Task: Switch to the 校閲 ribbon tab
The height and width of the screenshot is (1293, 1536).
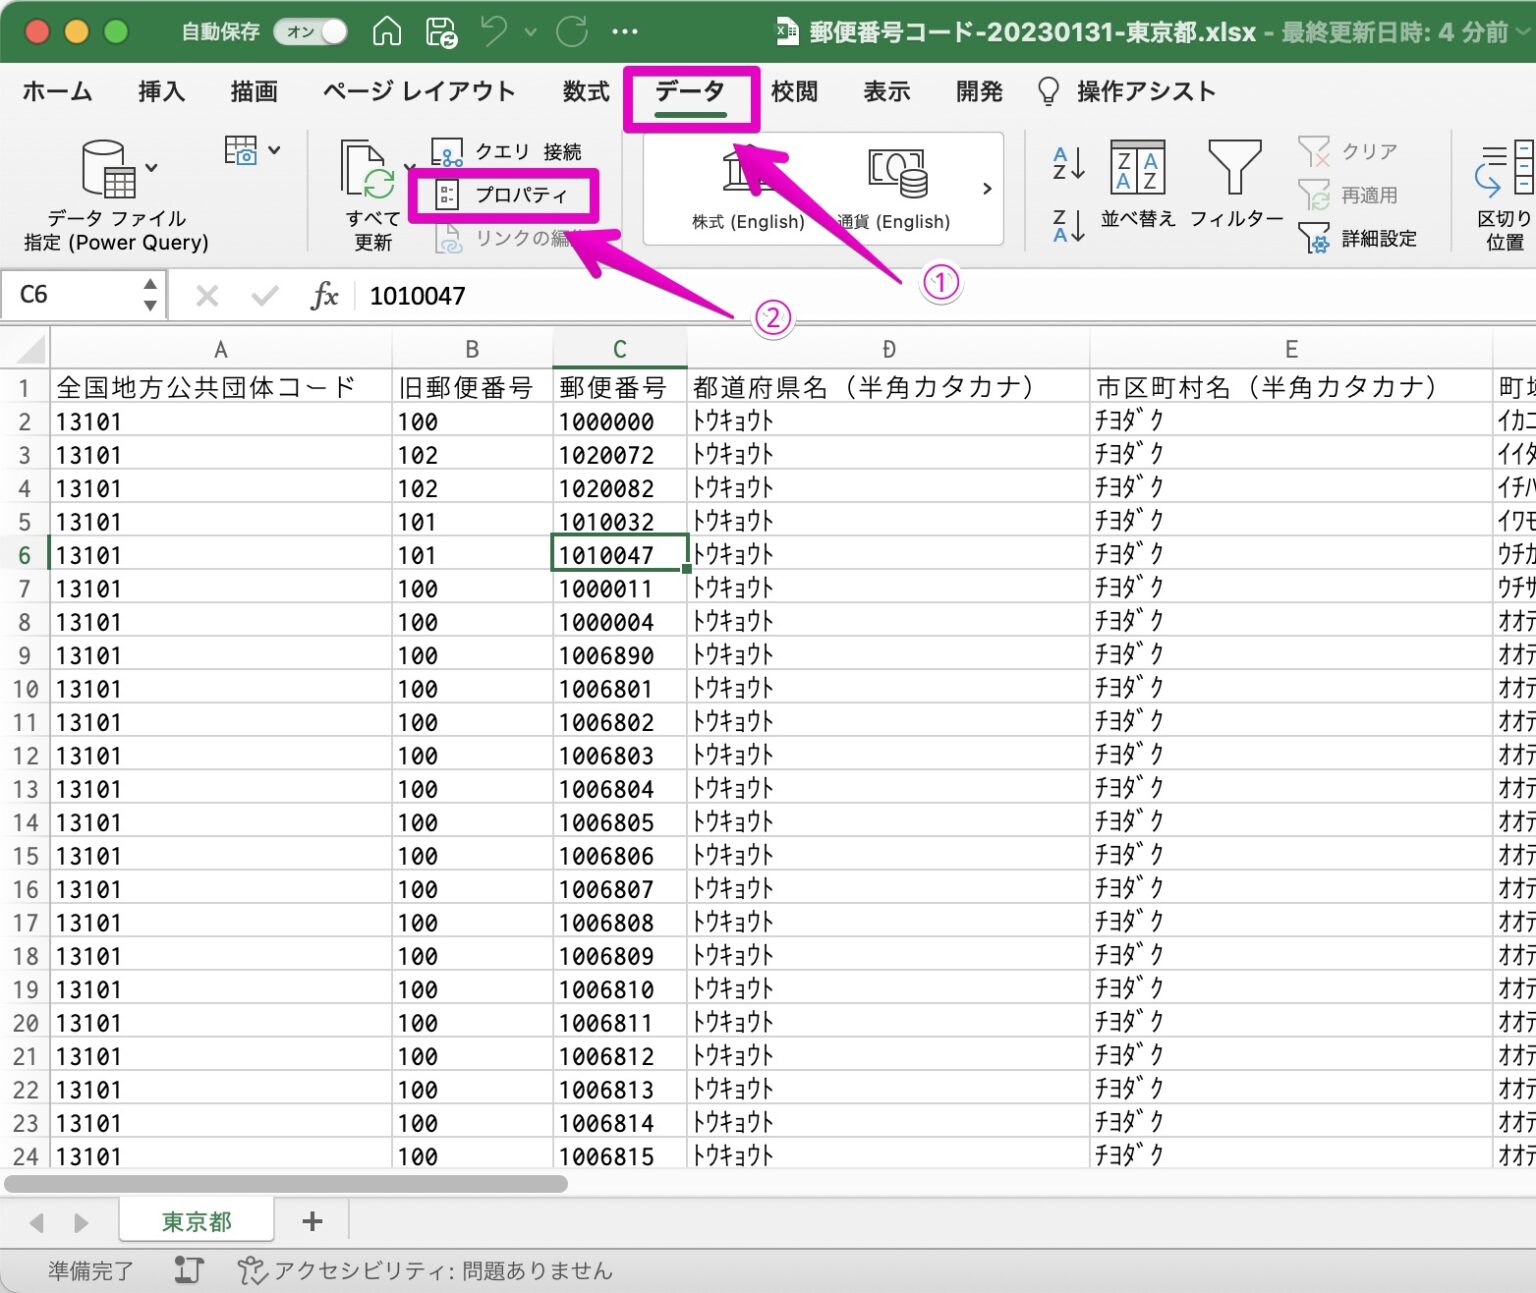Action: tap(795, 91)
